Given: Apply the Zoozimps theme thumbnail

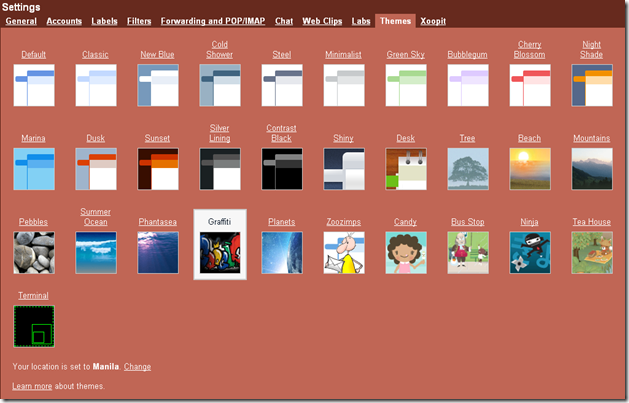Looking at the screenshot, I should [344, 253].
